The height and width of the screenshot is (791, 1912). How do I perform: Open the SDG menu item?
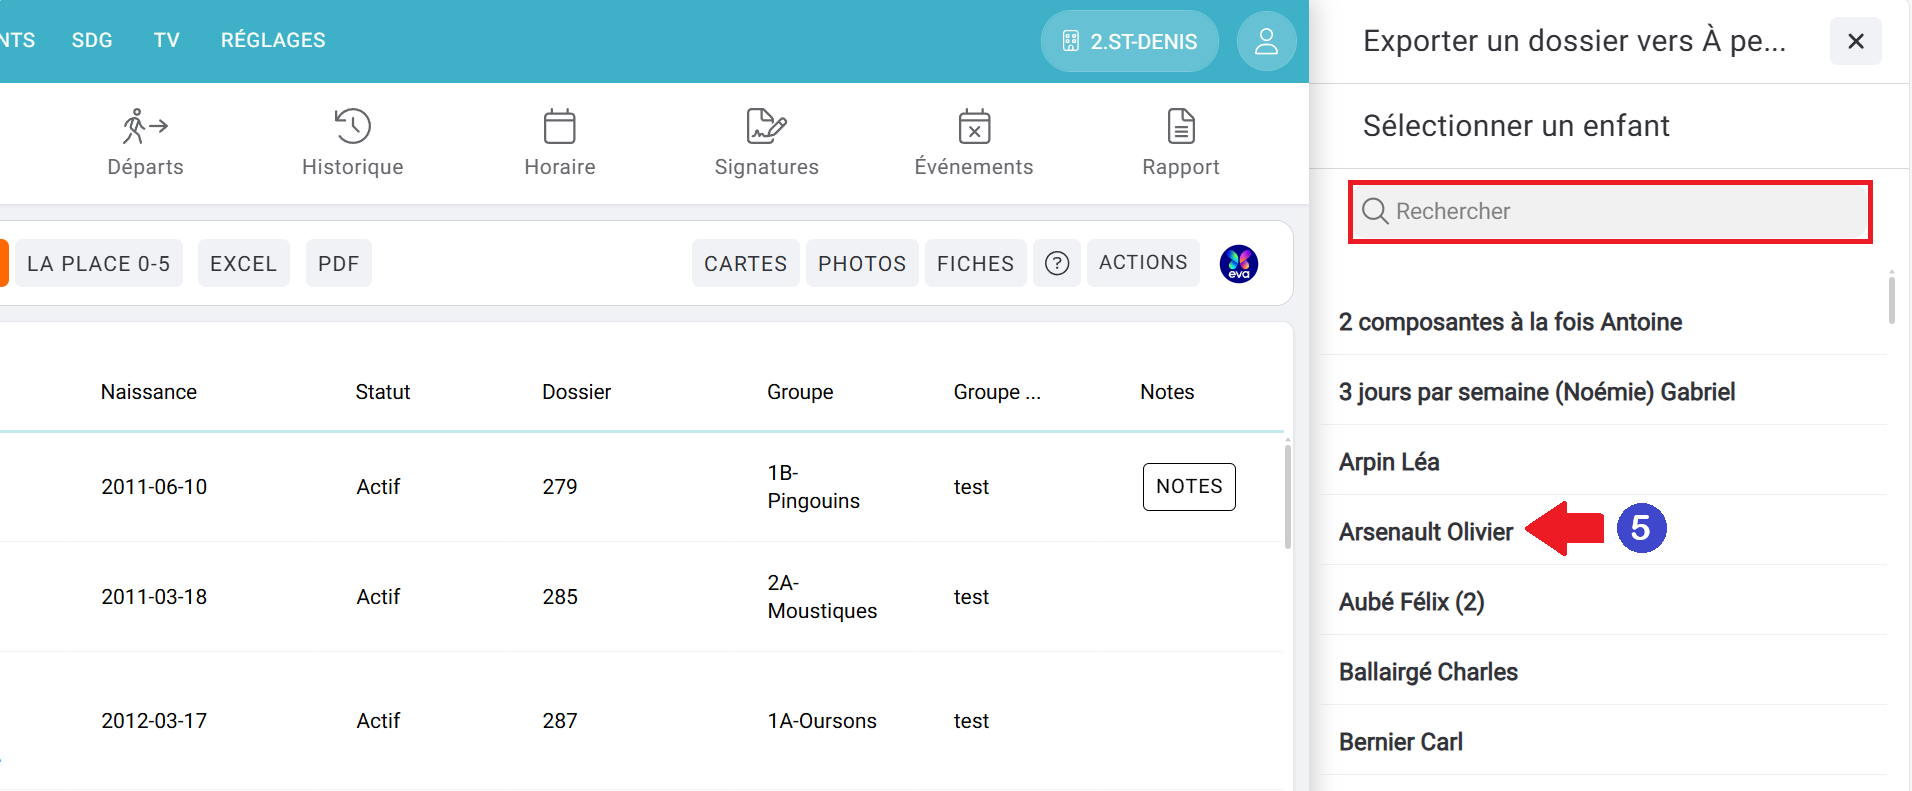click(x=92, y=40)
